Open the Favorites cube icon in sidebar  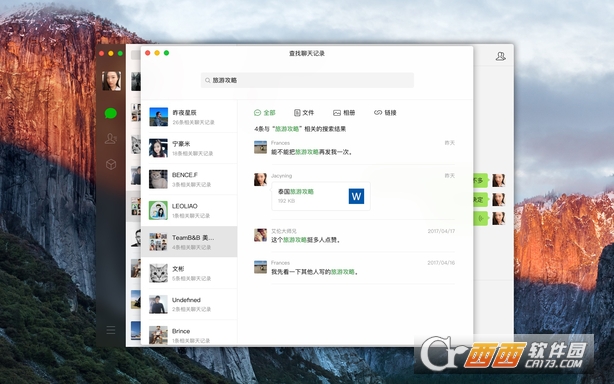[x=111, y=164]
